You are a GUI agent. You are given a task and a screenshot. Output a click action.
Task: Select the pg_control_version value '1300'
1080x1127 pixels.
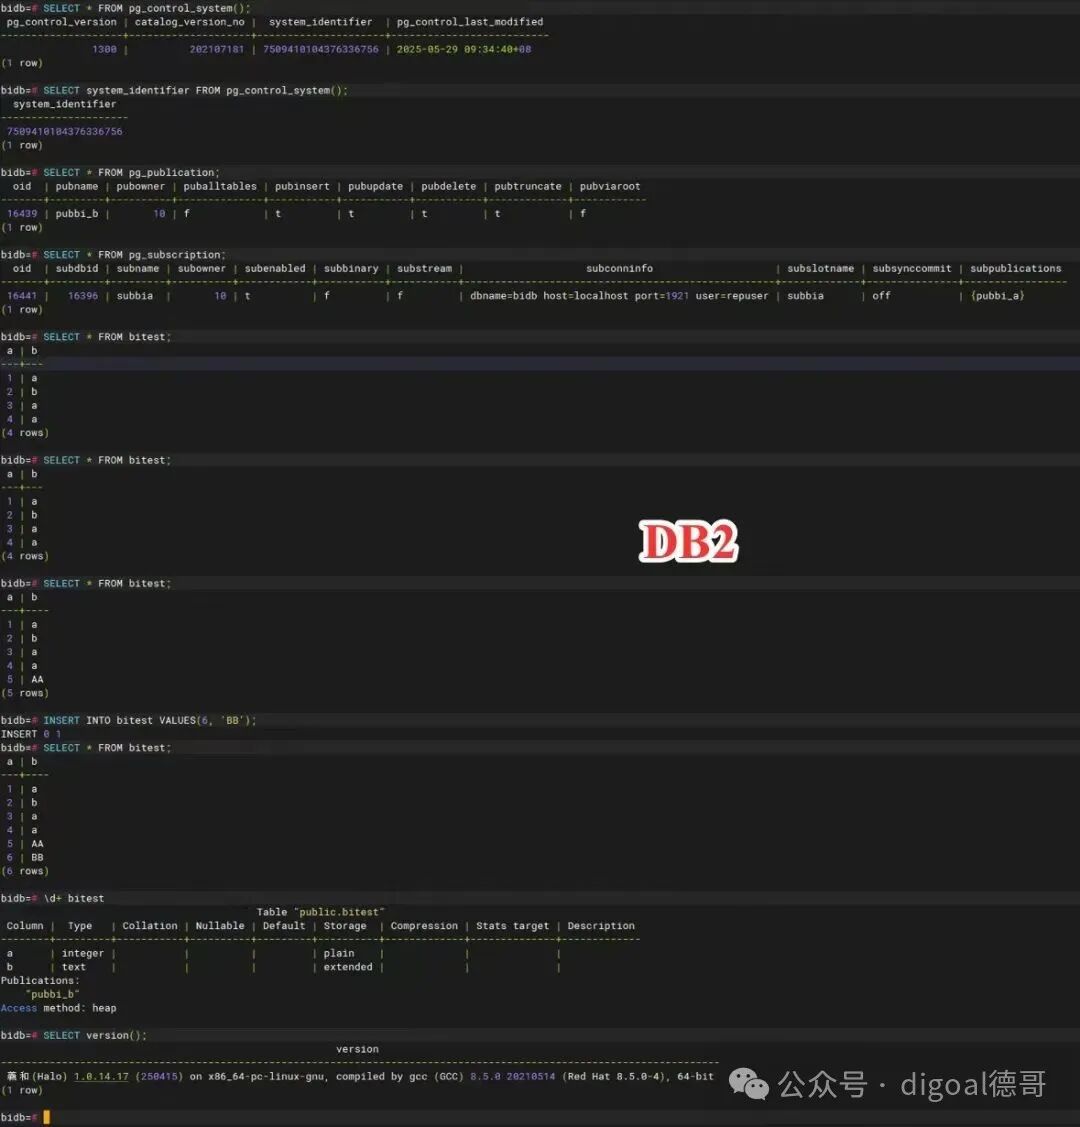[x=104, y=49]
